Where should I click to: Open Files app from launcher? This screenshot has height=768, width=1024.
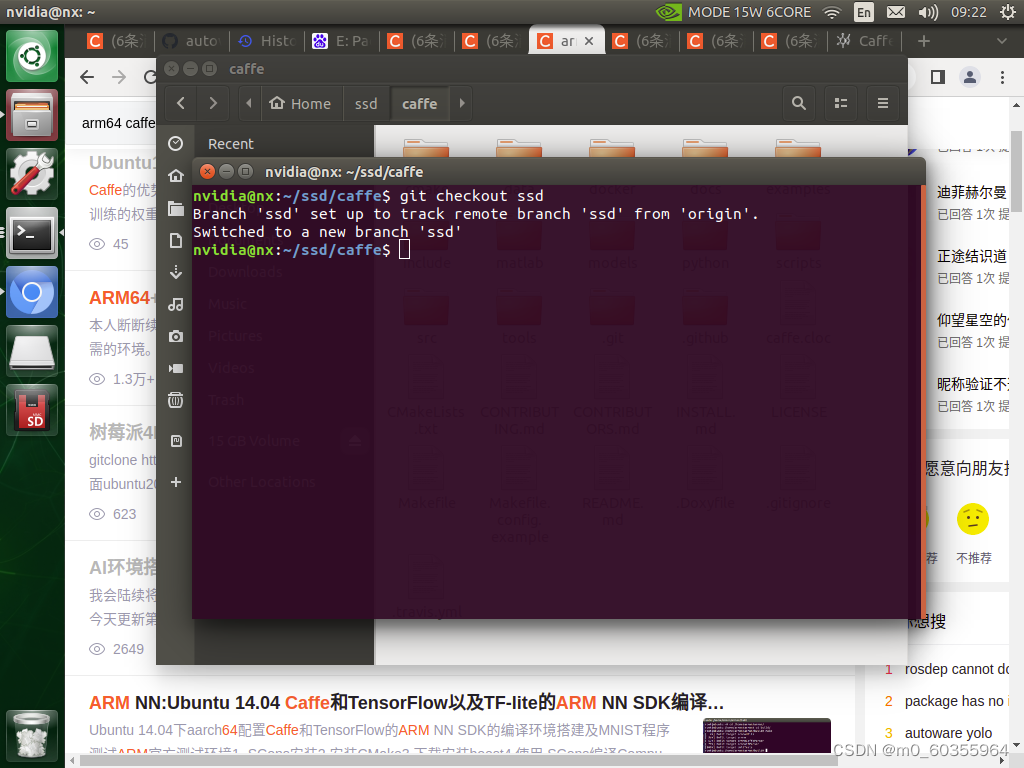[x=32, y=115]
